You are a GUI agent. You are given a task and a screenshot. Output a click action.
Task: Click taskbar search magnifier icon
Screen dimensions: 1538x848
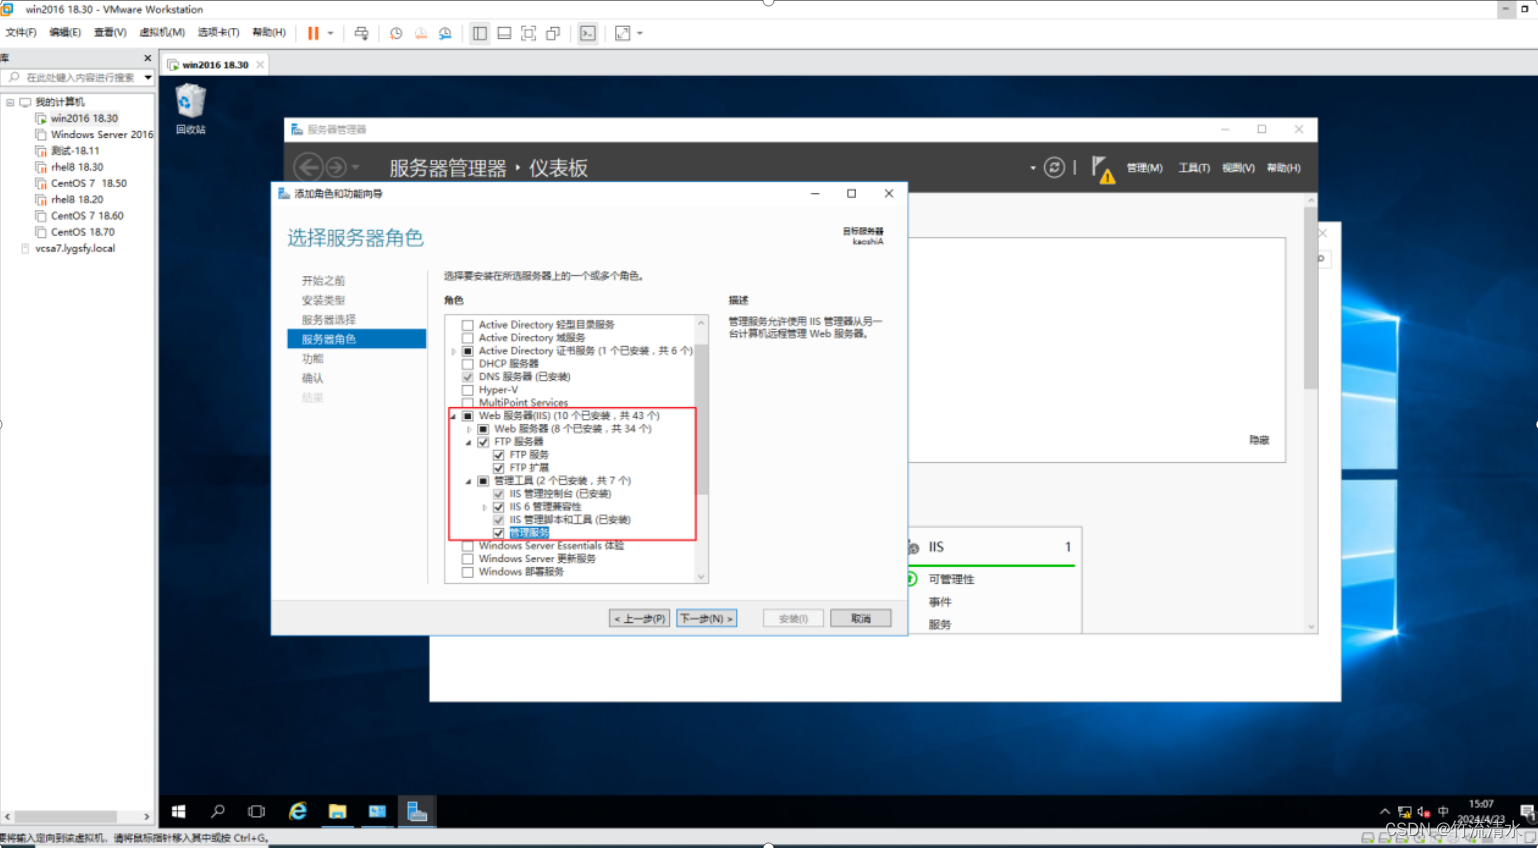point(218,812)
